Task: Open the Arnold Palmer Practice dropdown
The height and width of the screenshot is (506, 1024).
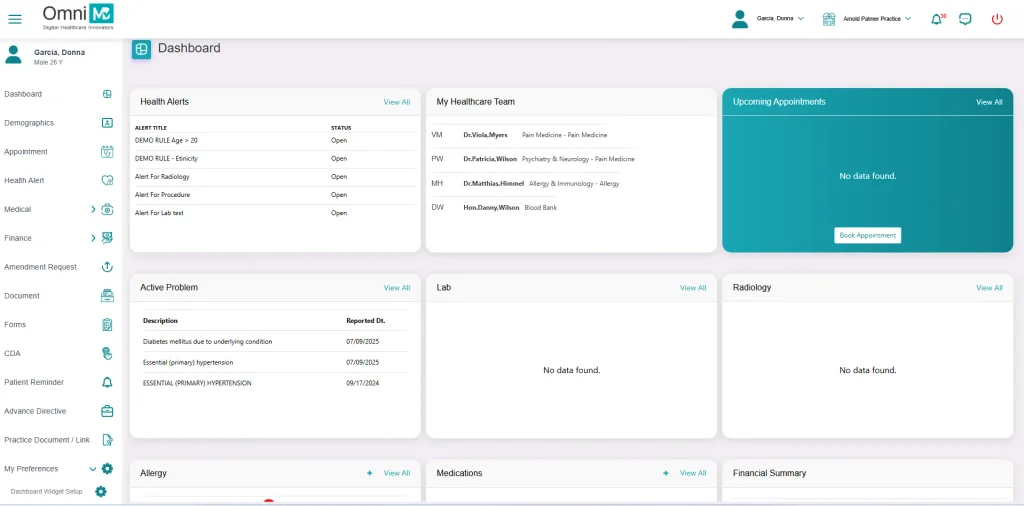Action: tap(877, 19)
